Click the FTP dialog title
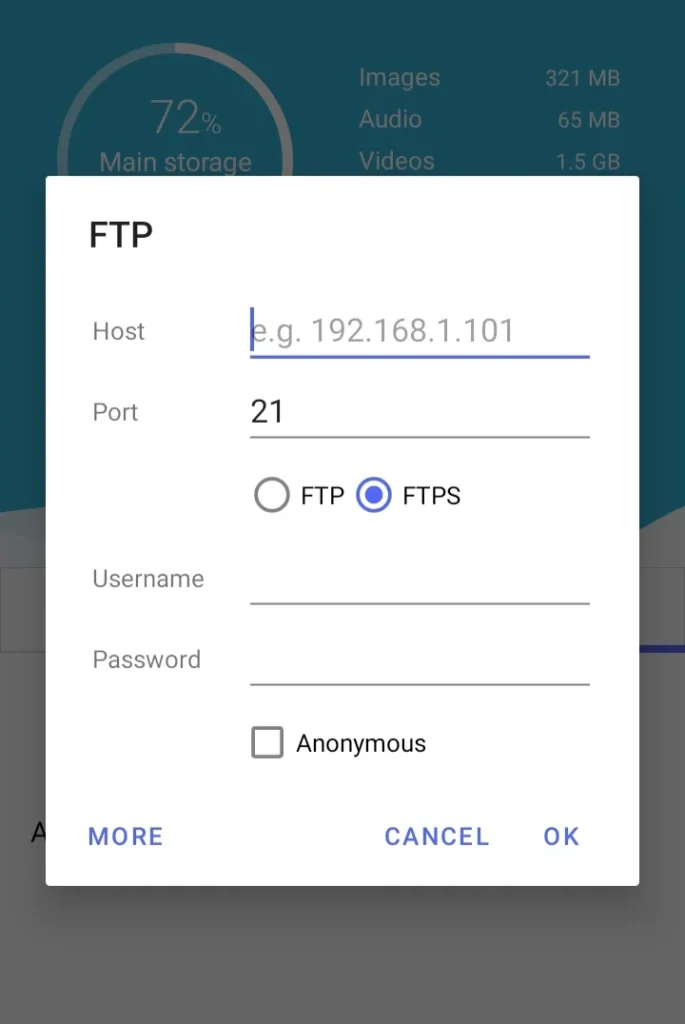This screenshot has width=685, height=1024. [120, 234]
